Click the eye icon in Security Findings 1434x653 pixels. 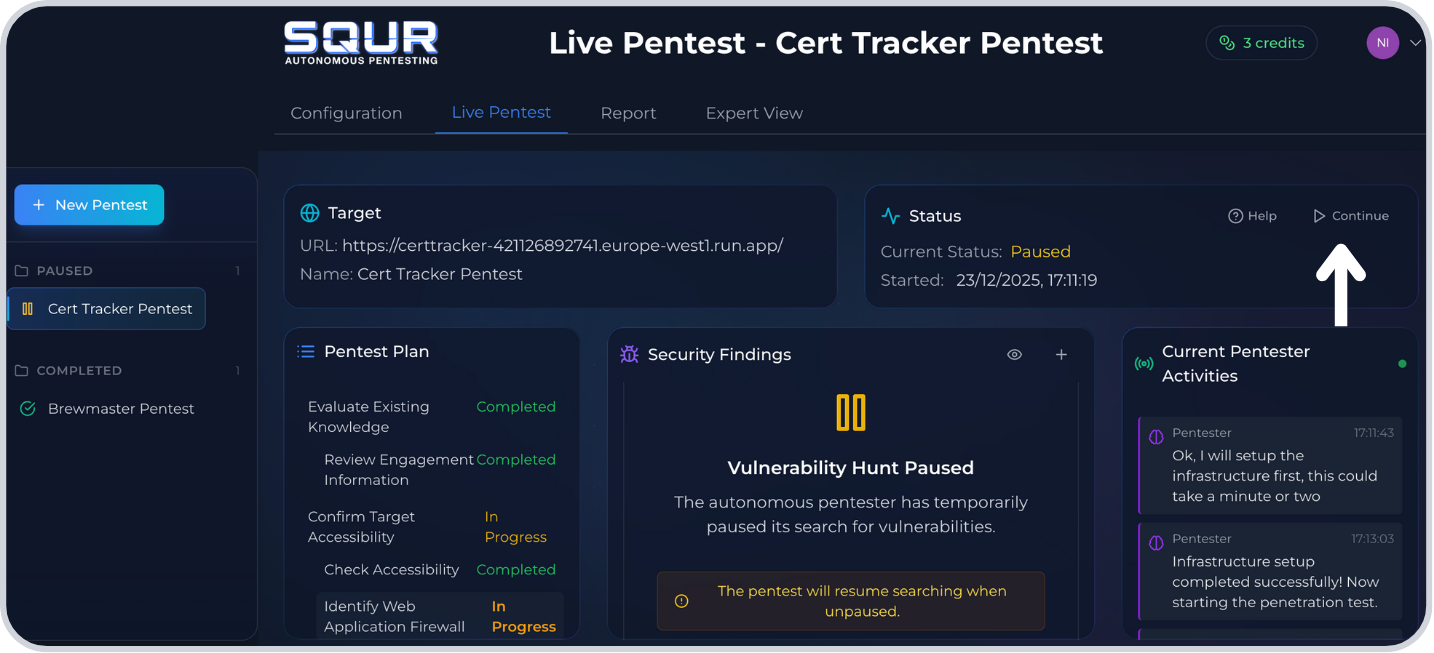[x=1014, y=355]
